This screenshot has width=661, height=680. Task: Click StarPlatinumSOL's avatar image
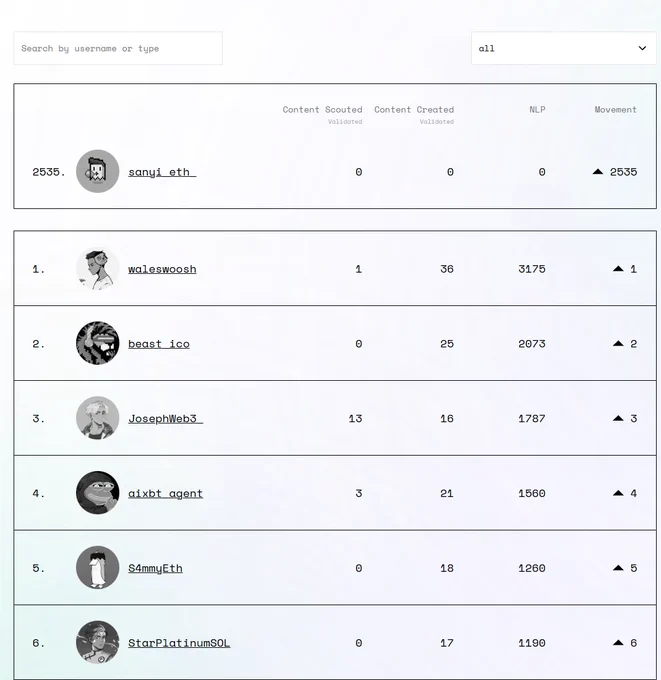98,642
